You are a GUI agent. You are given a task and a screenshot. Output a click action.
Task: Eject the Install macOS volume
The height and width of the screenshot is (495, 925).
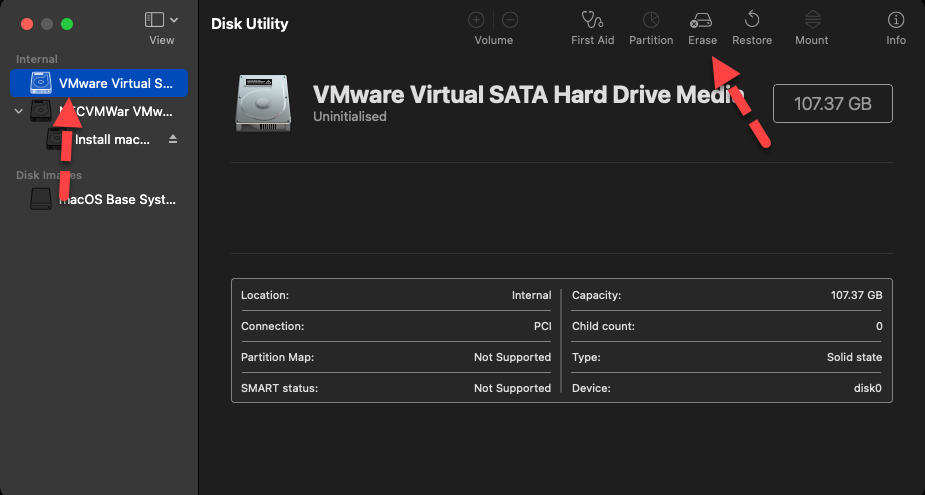[x=173, y=139]
